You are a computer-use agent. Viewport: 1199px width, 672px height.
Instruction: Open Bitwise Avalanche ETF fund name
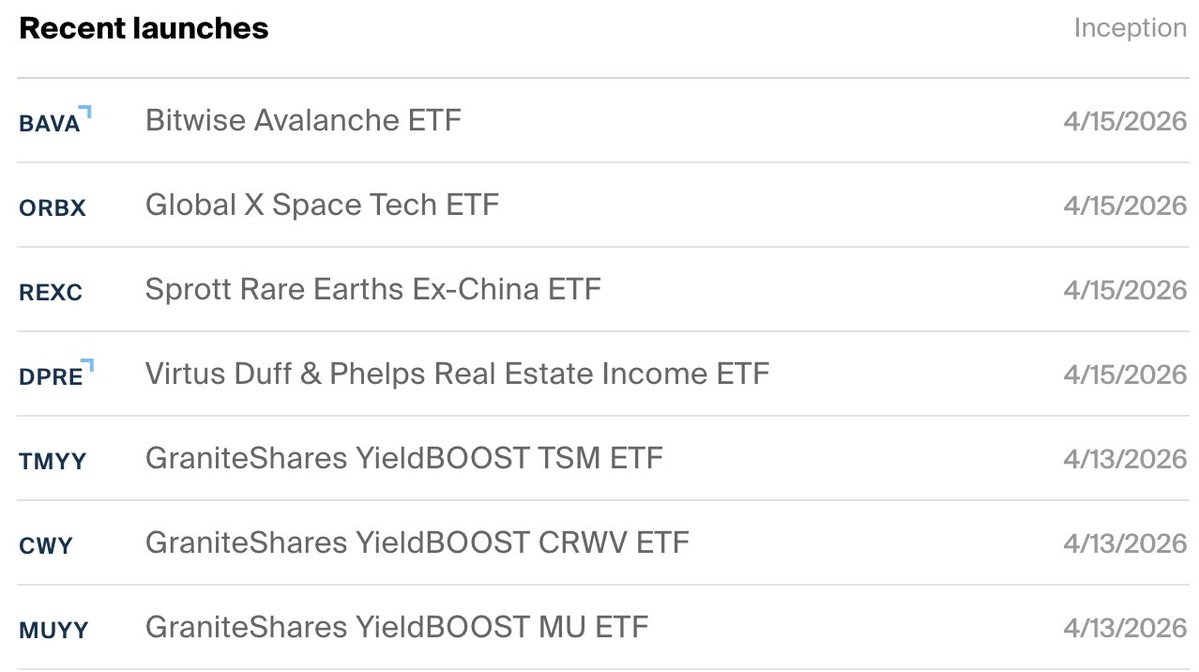pos(303,121)
